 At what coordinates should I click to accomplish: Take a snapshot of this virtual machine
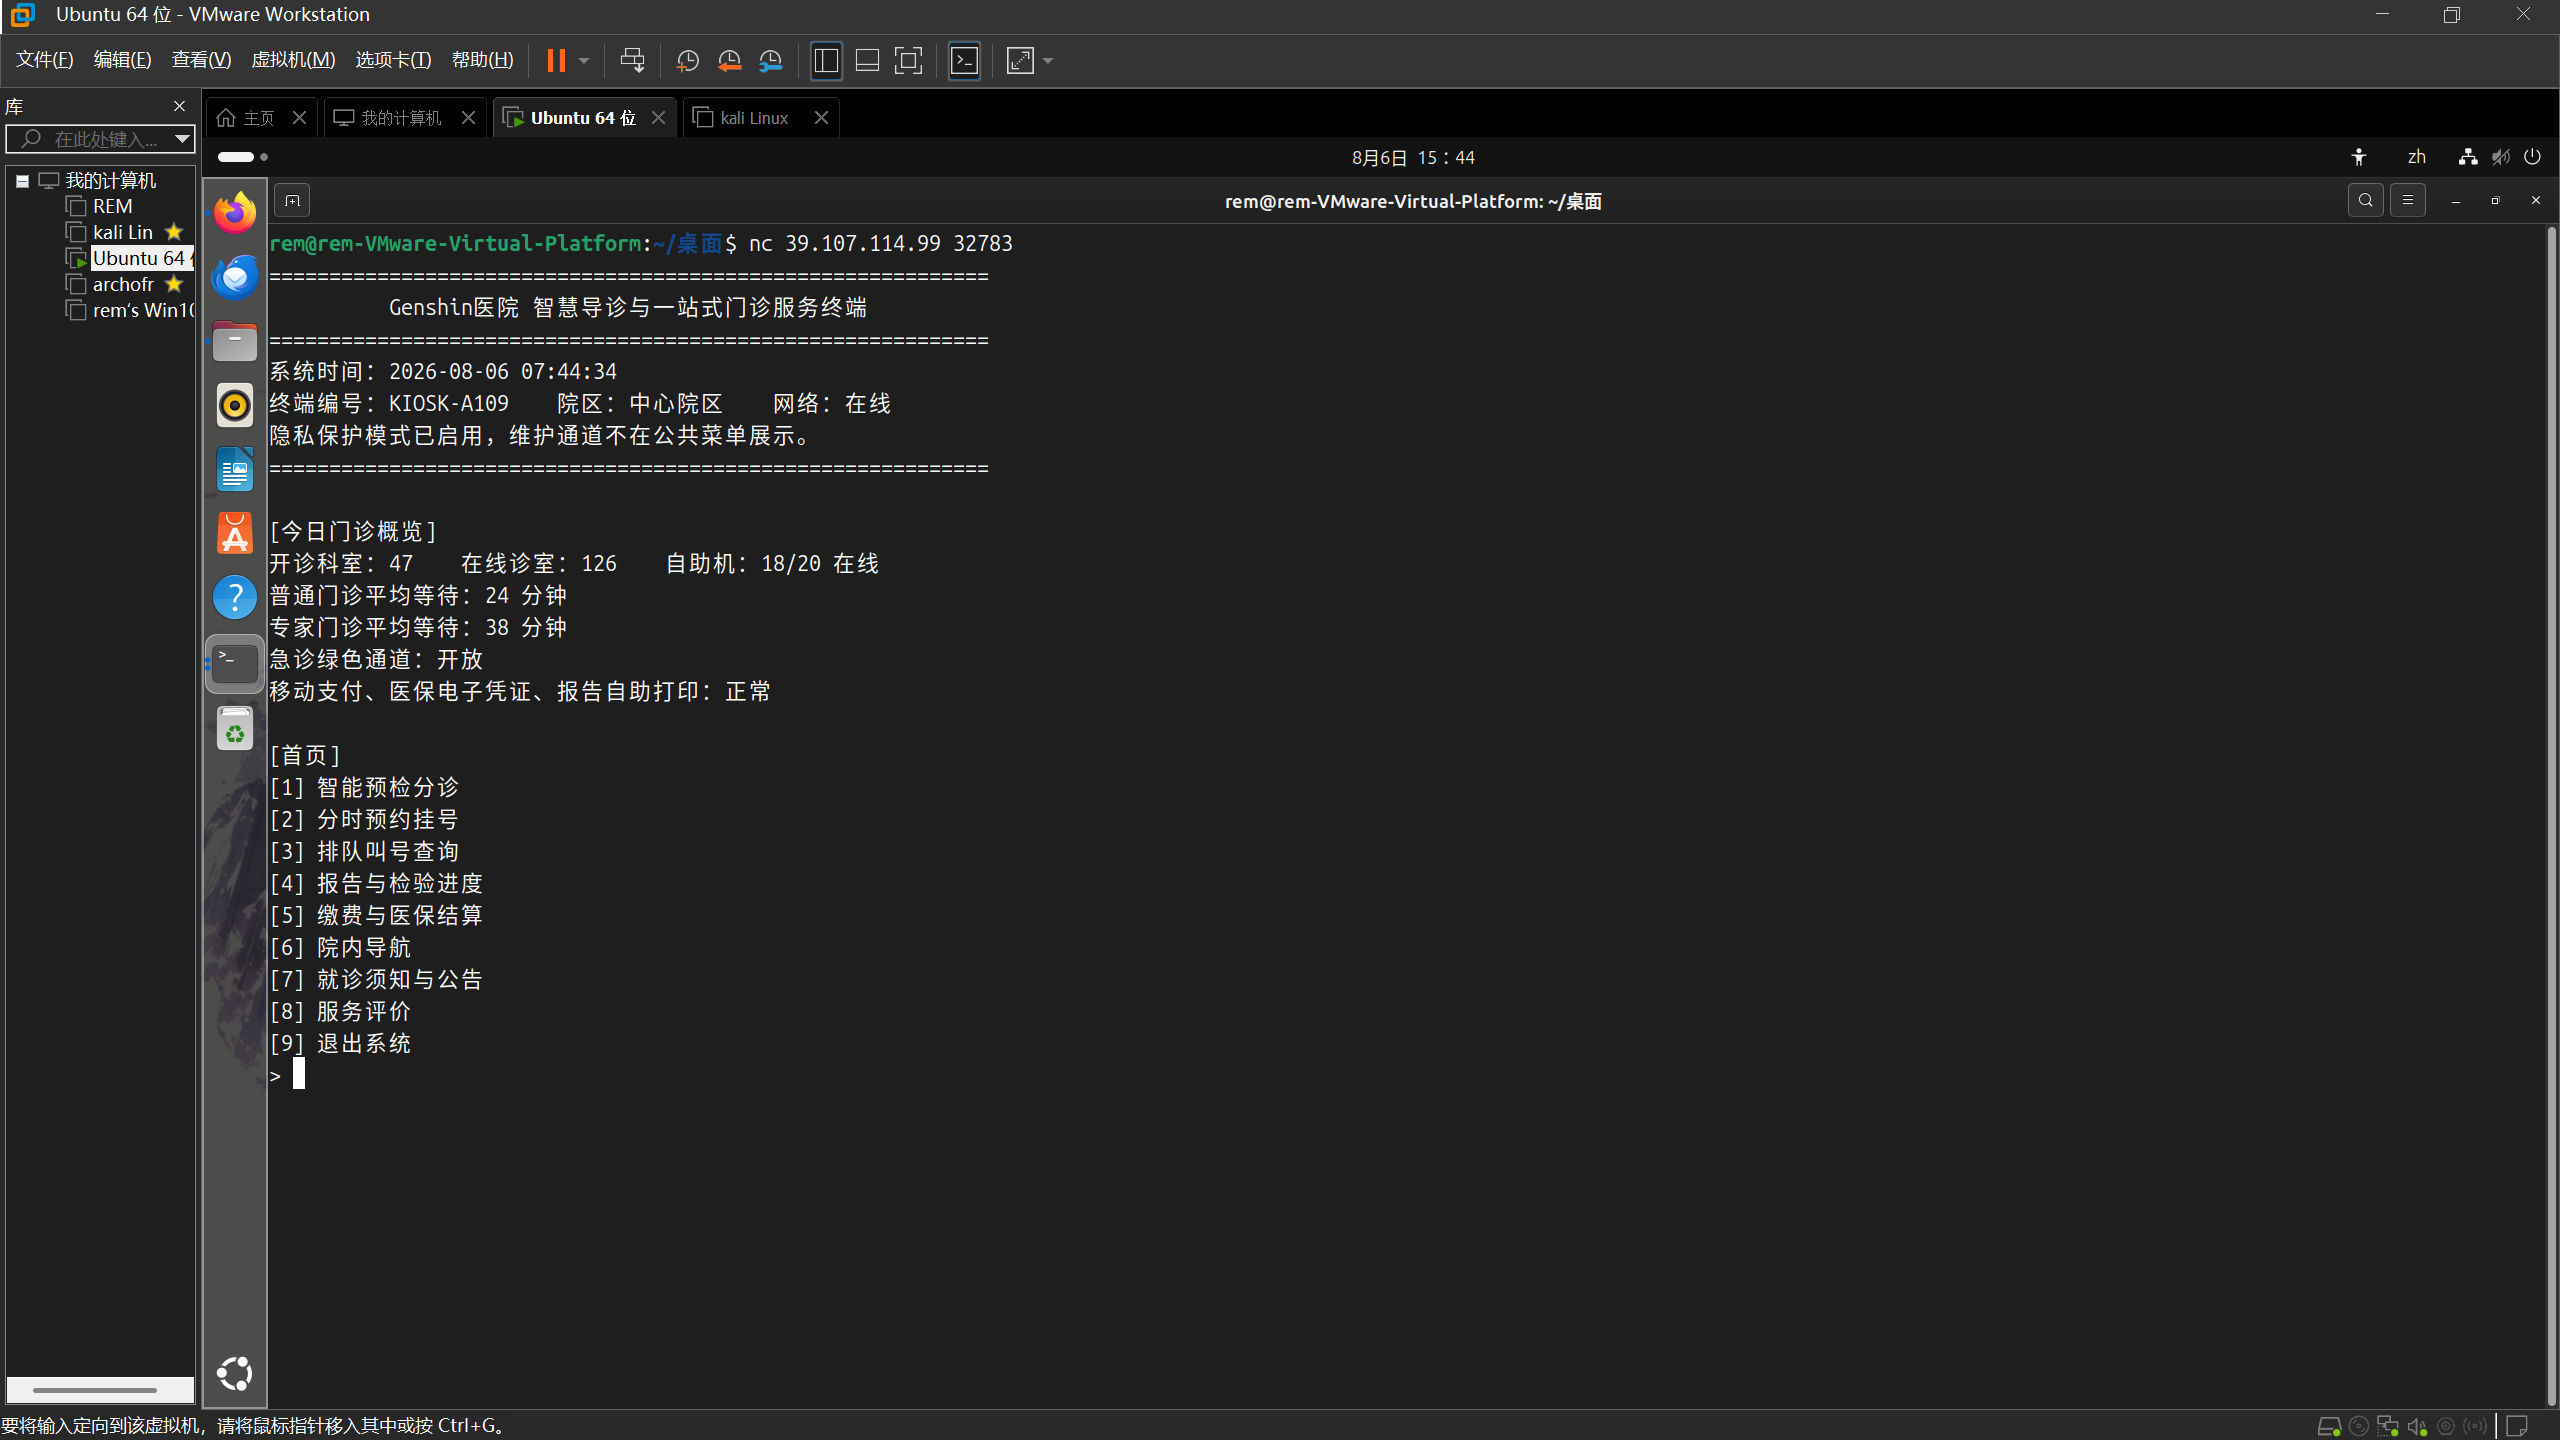click(687, 61)
